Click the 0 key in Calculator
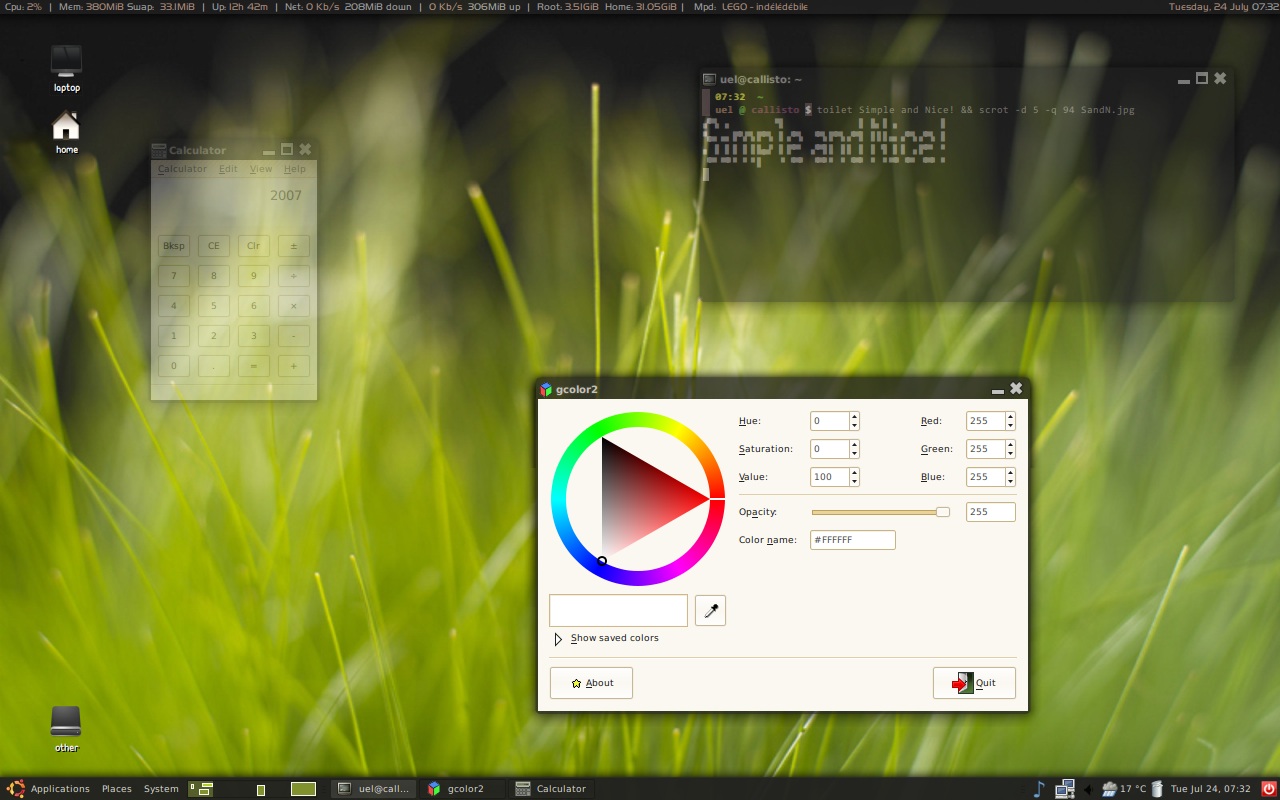This screenshot has height=800, width=1280. [174, 366]
